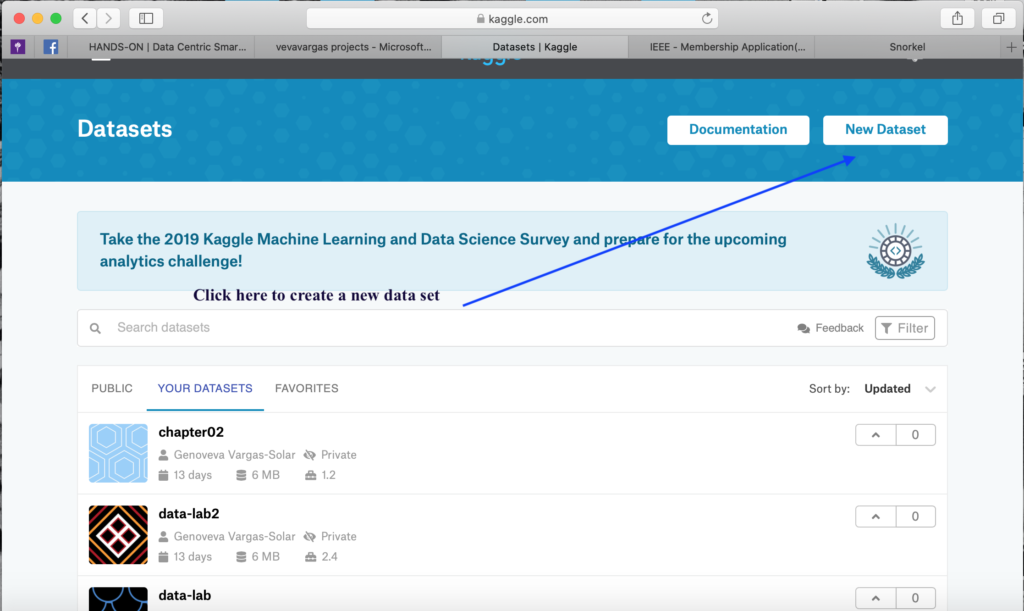Viewport: 1024px width, 611px height.
Task: Switch to the Snorkel tab
Action: 907,47
